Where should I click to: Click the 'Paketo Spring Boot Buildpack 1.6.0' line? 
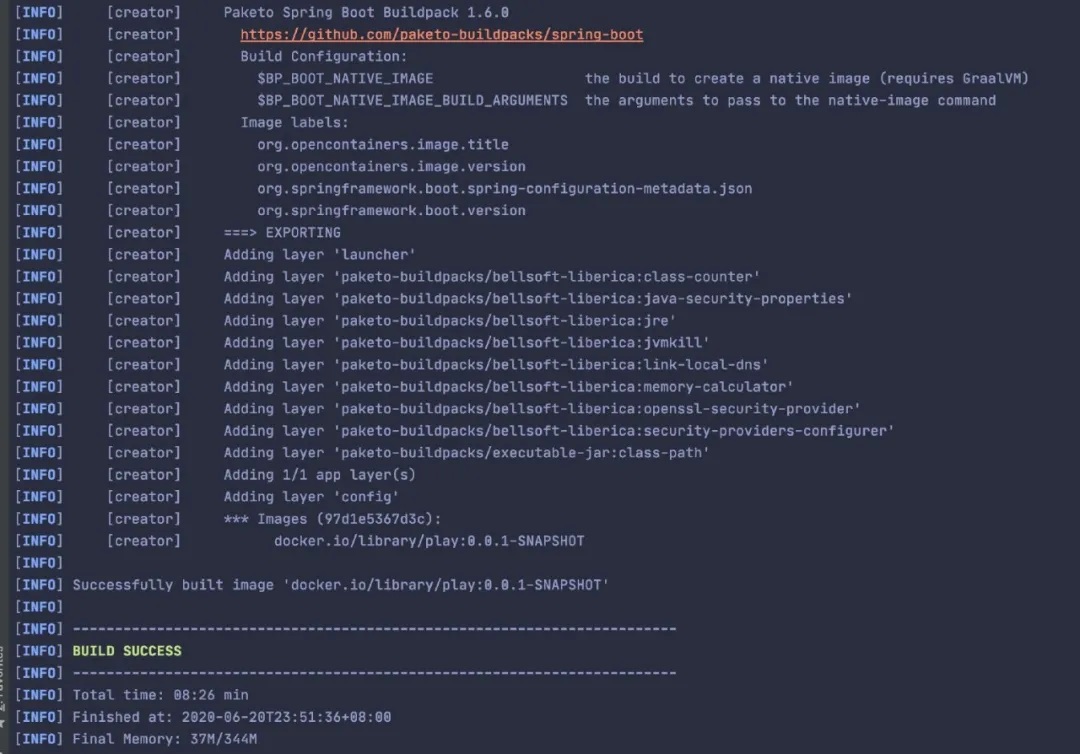(x=366, y=12)
